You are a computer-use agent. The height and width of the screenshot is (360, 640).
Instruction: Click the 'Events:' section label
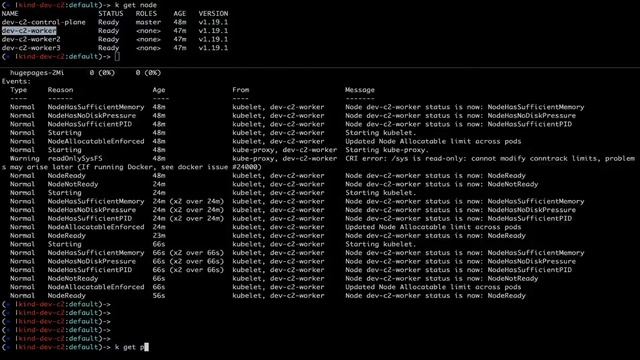click(16, 81)
